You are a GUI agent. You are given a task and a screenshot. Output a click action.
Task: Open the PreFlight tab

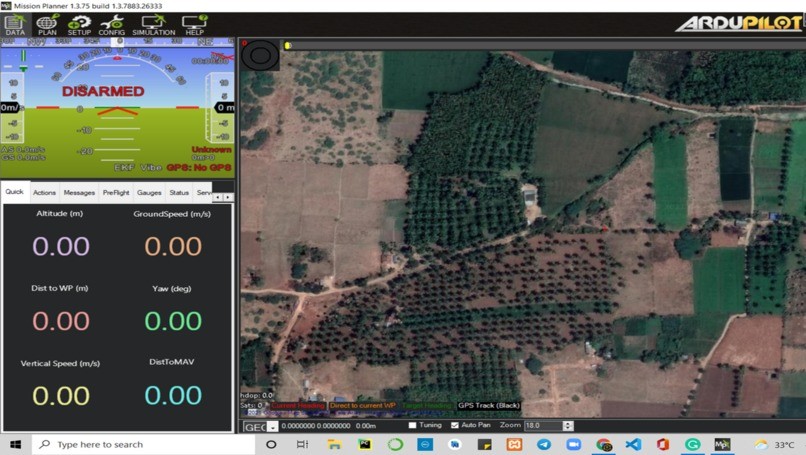116,192
